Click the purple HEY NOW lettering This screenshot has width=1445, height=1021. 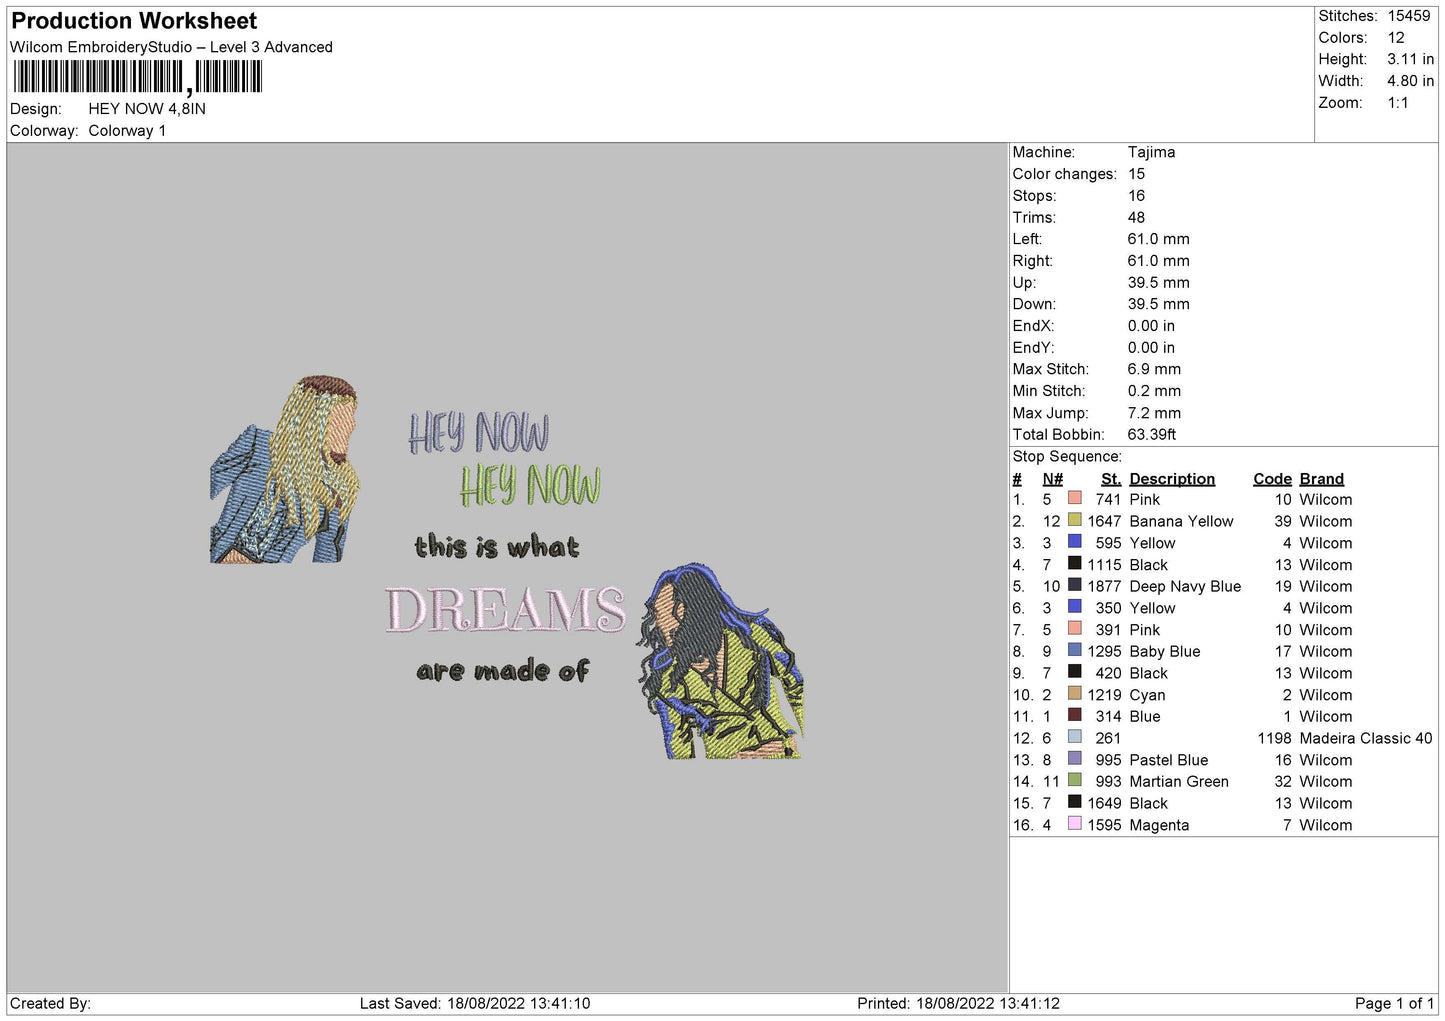click(478, 432)
